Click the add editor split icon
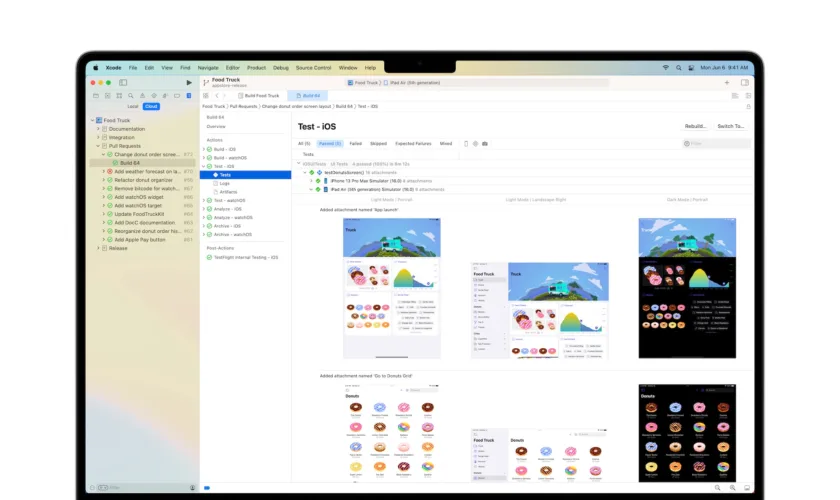 (748, 95)
